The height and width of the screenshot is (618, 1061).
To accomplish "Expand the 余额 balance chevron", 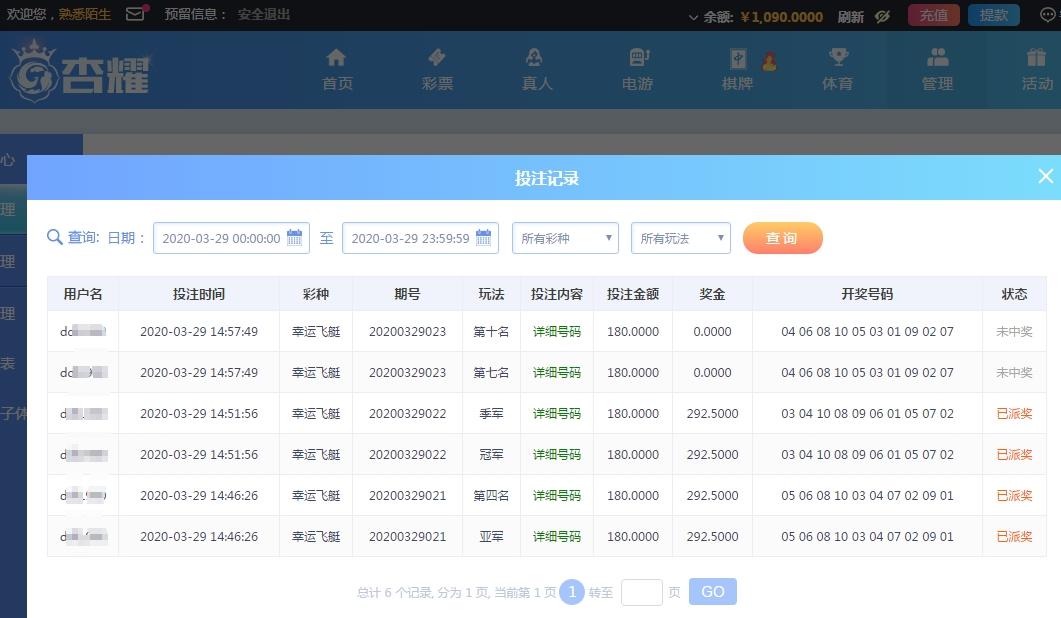I will [x=694, y=17].
